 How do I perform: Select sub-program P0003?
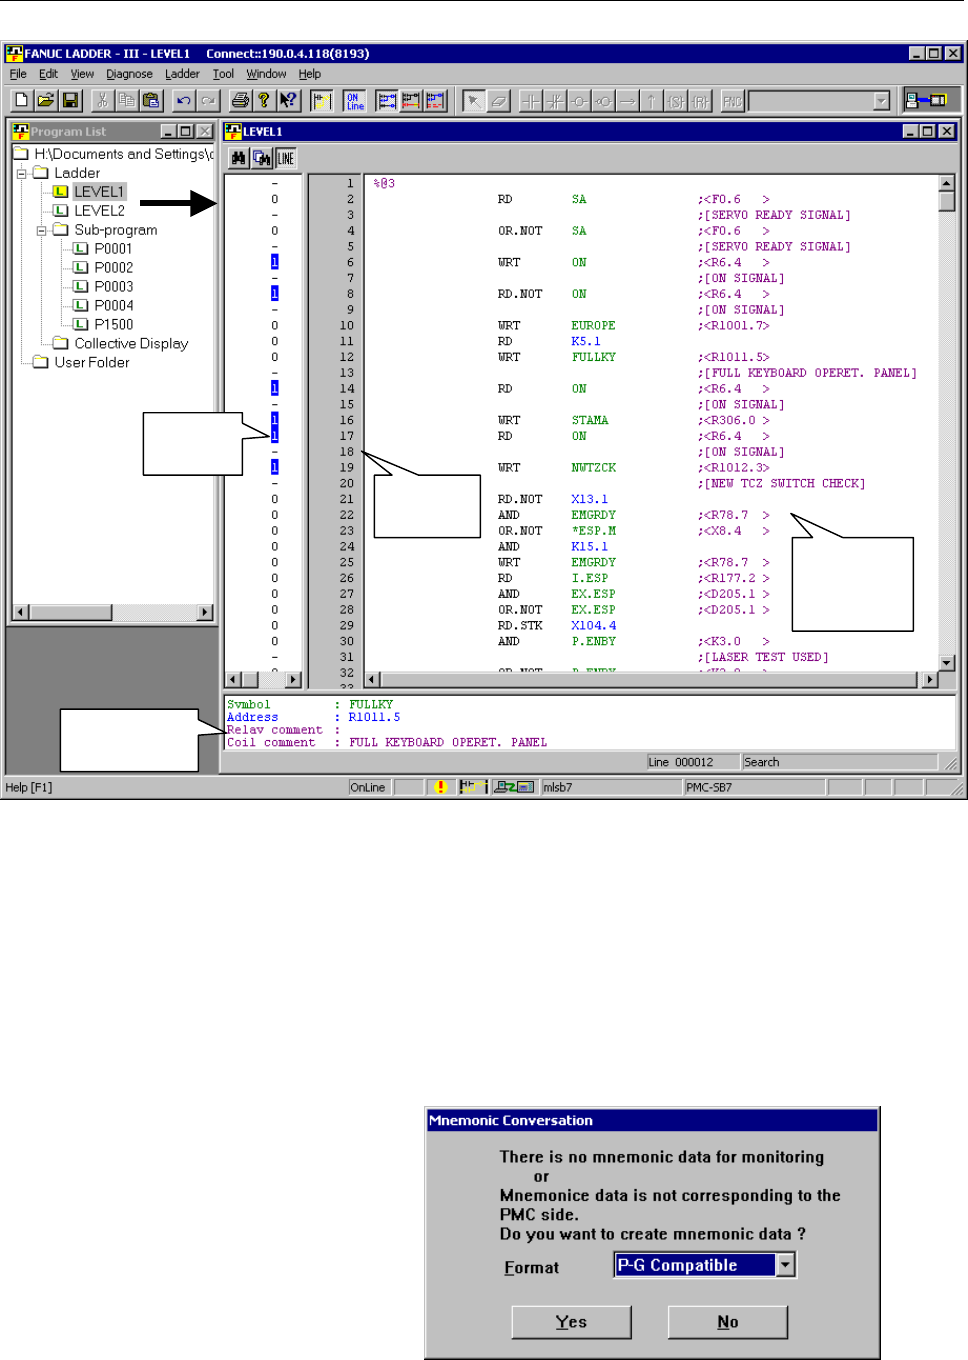(x=113, y=287)
